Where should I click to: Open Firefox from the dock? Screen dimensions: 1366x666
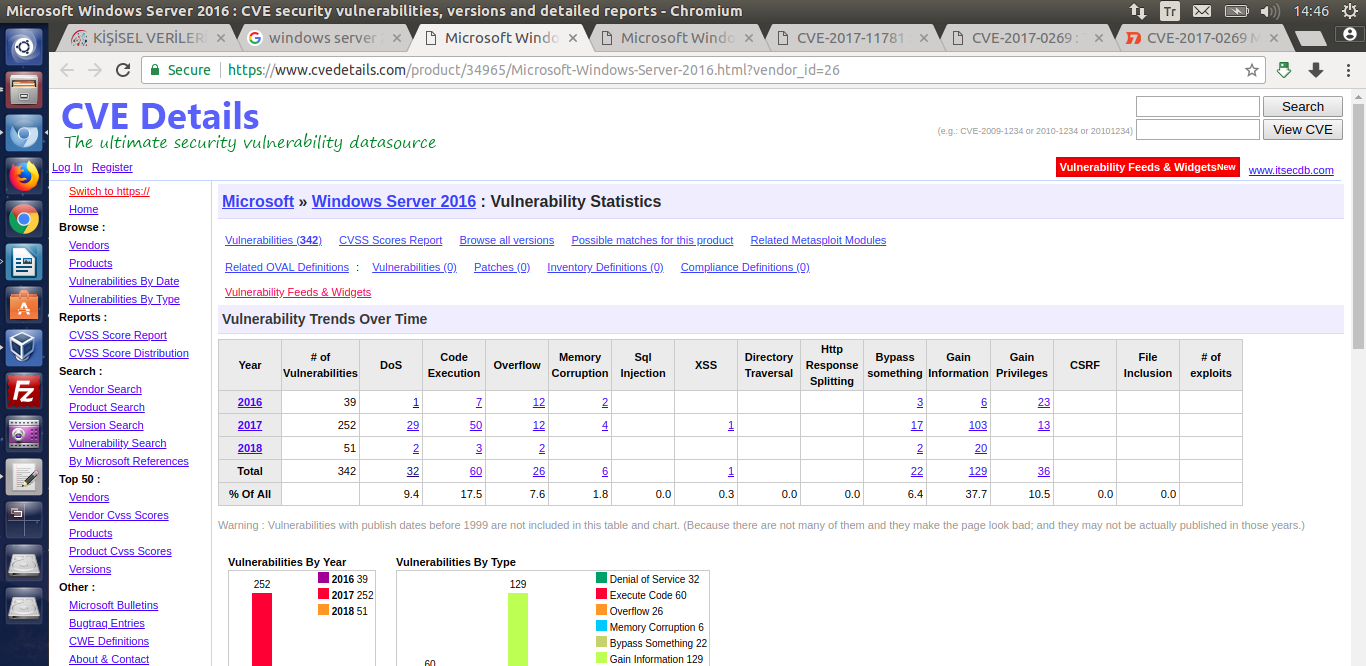tap(24, 176)
